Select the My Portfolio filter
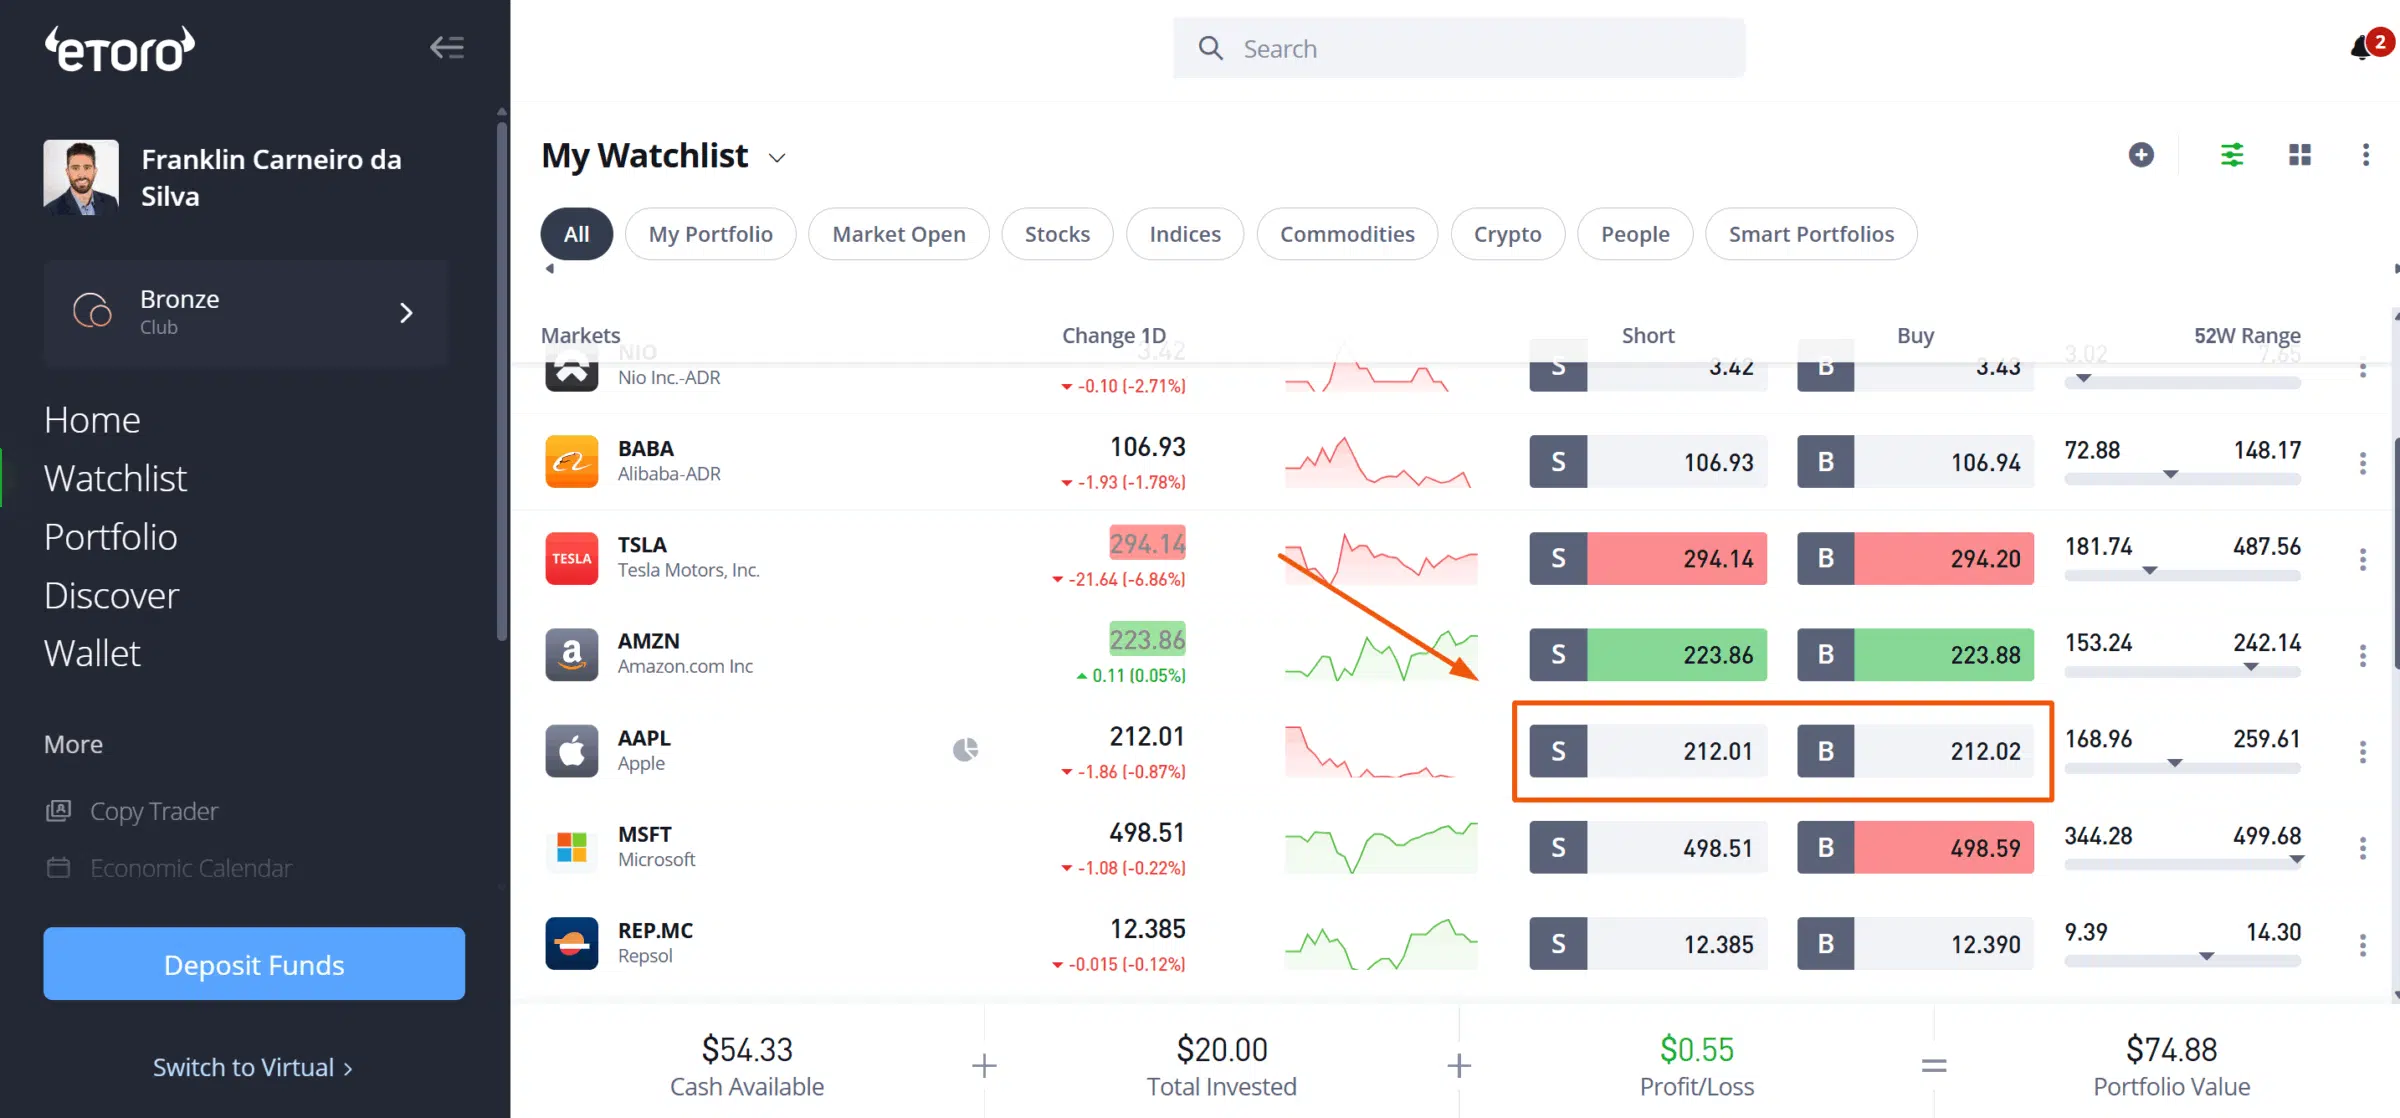The width and height of the screenshot is (2400, 1118). coord(710,234)
